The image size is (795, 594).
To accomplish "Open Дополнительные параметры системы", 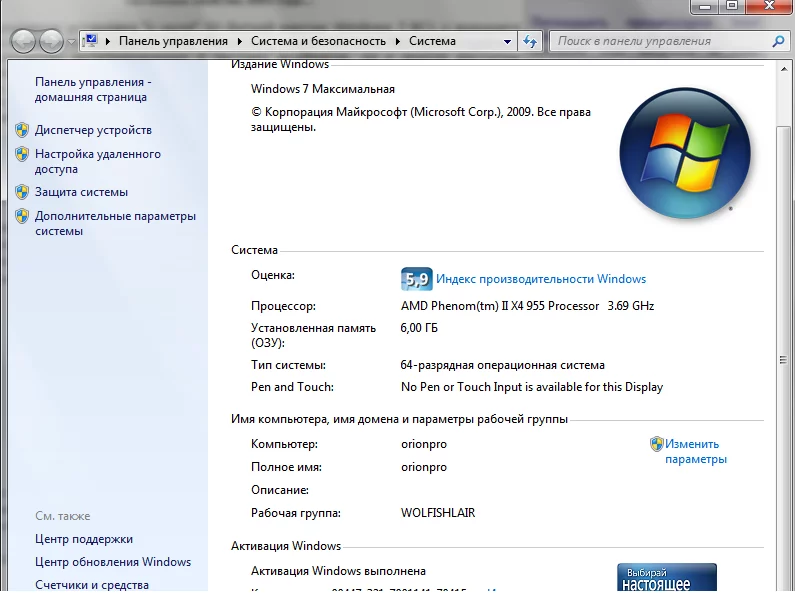I will coord(115,224).
